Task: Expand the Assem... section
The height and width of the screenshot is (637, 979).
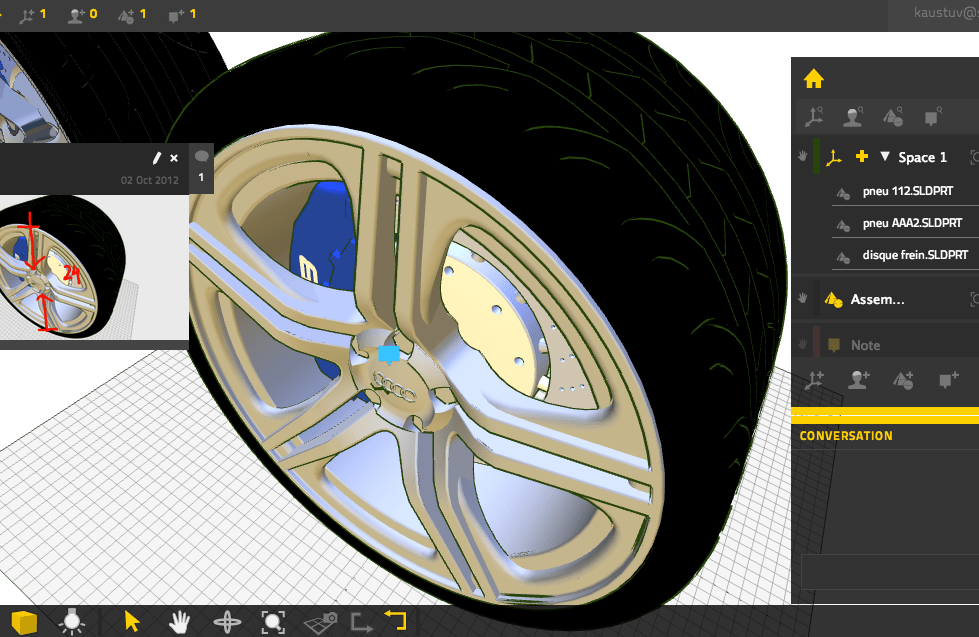Action: pyautogui.click(x=877, y=299)
